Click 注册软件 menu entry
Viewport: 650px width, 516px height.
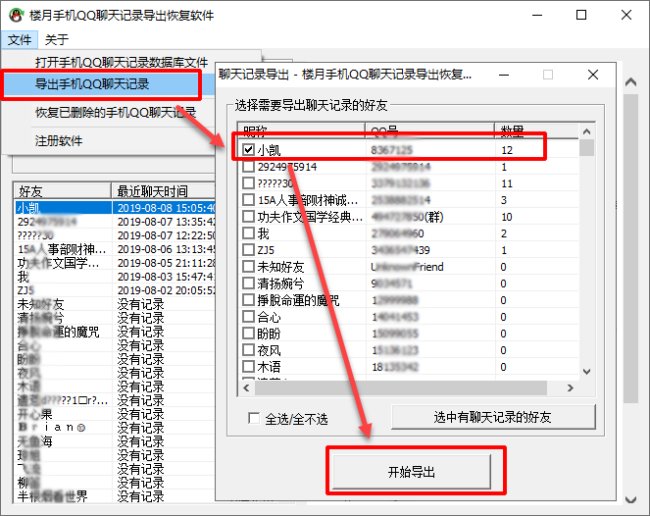click(x=58, y=141)
